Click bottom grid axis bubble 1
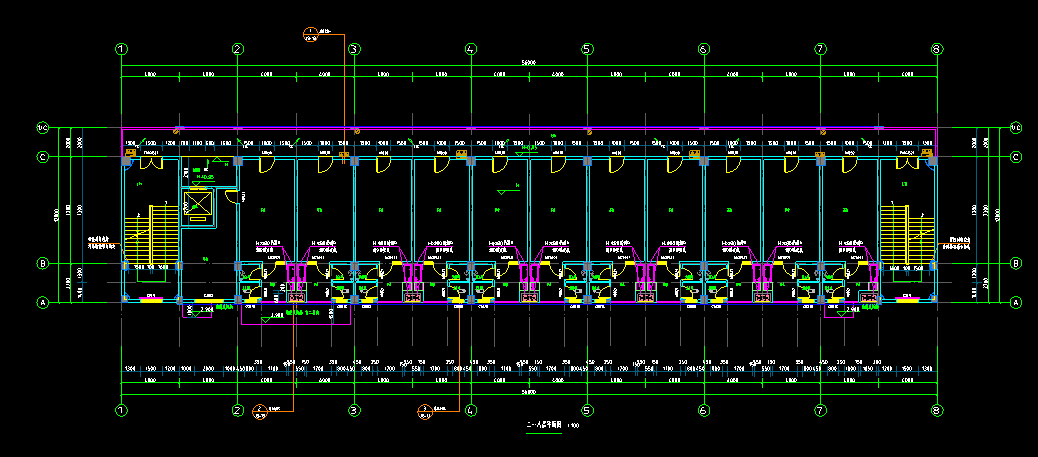1038x457 pixels. click(121, 410)
